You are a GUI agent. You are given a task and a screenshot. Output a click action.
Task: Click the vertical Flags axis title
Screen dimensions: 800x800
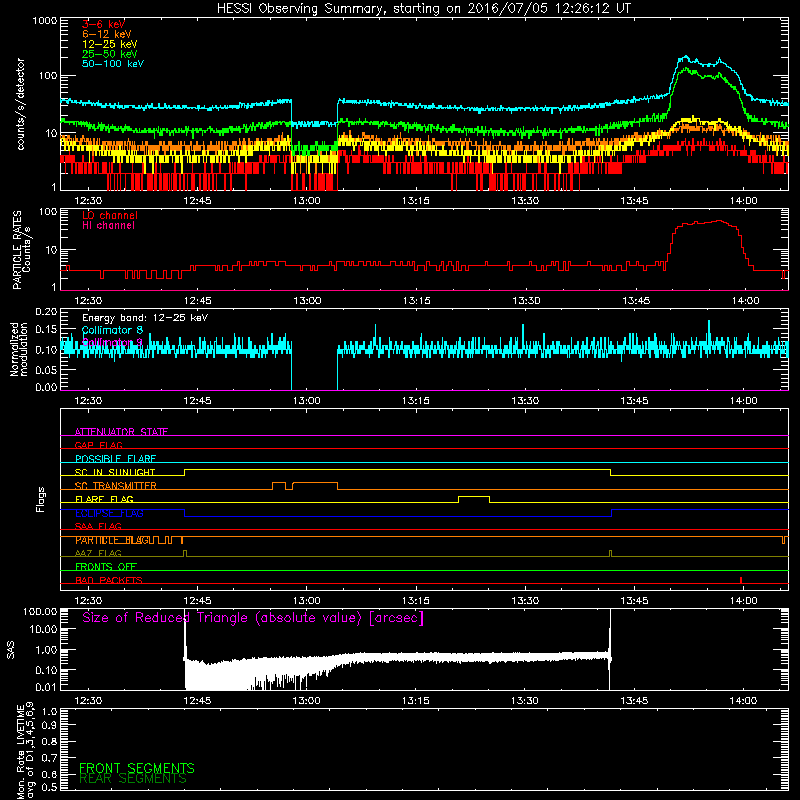tap(41, 499)
